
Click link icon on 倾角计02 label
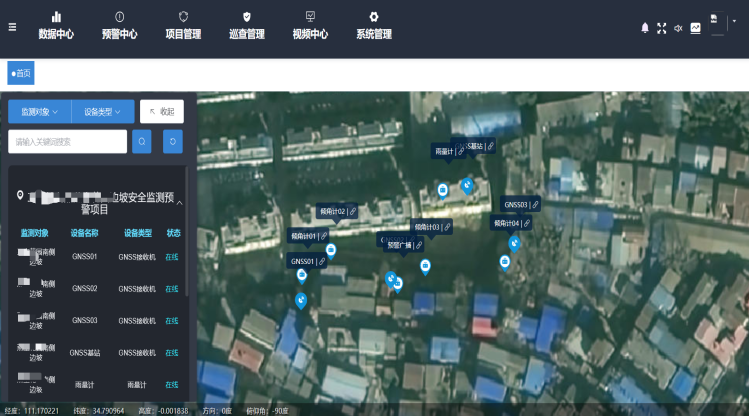coord(353,212)
